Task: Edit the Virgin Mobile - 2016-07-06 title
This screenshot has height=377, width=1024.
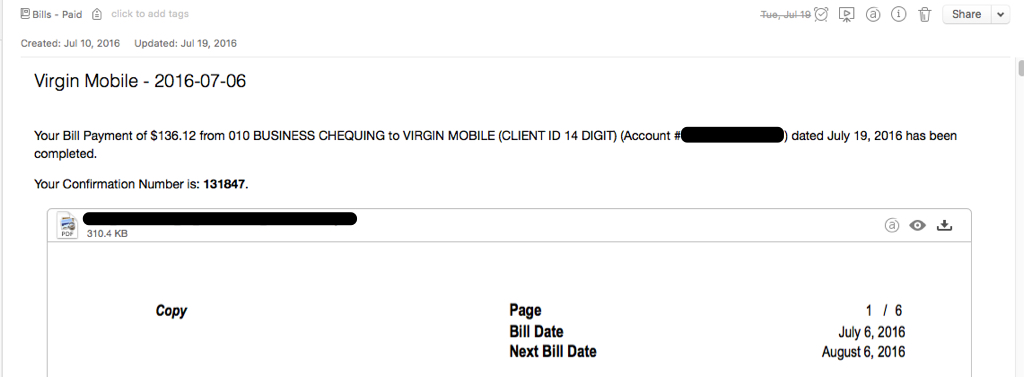Action: point(140,82)
